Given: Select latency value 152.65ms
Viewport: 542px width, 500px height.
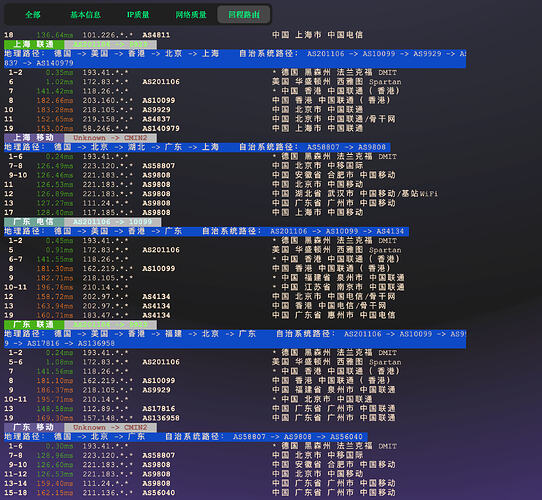Looking at the screenshot, I should click(x=55, y=119).
